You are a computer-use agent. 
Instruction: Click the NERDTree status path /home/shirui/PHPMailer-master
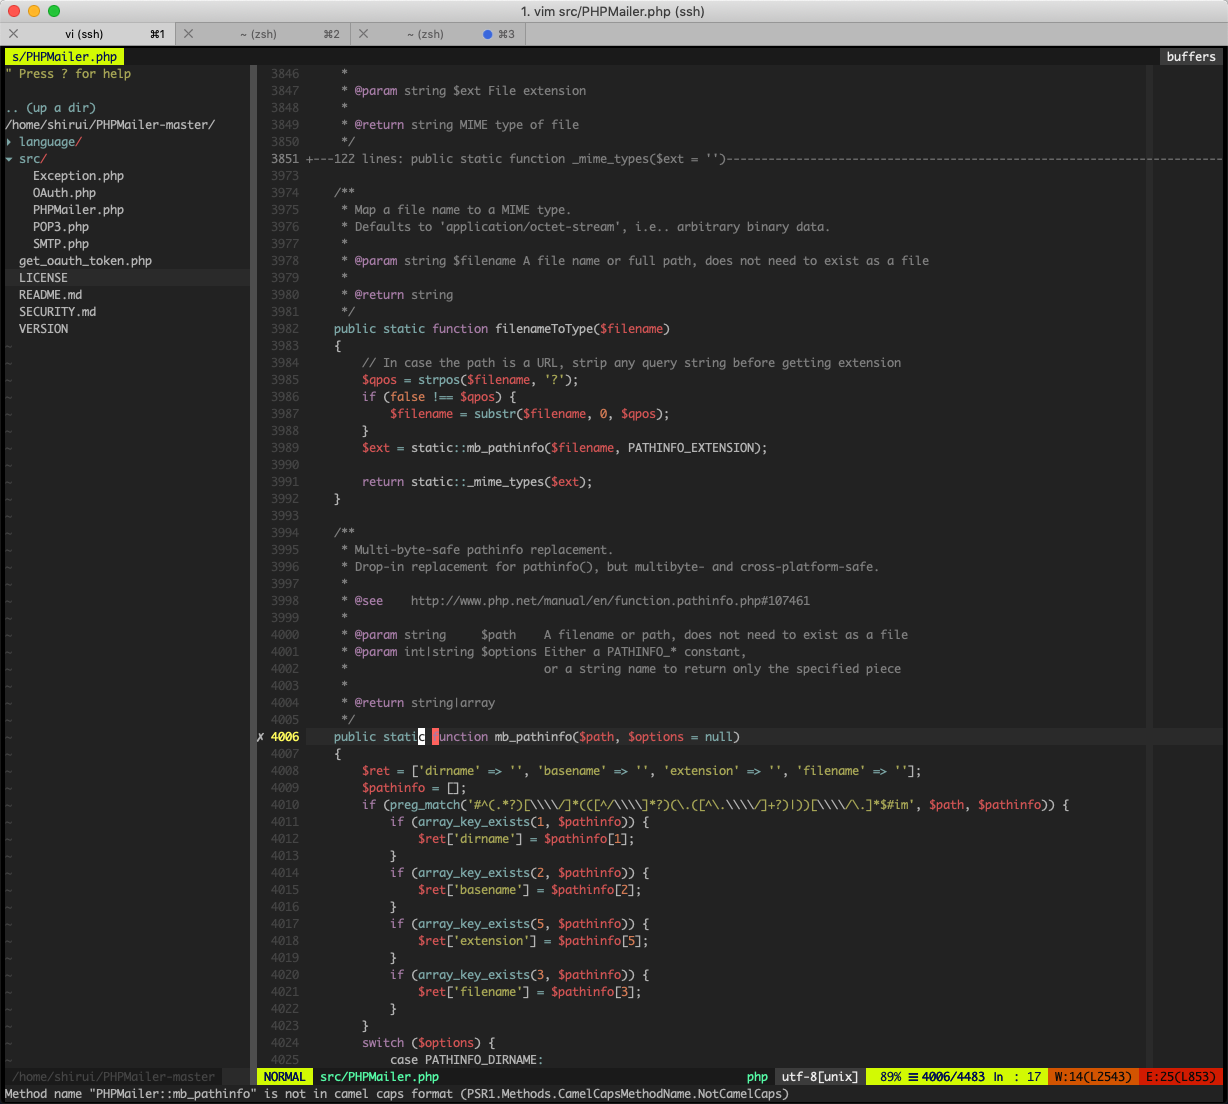coord(113,1077)
